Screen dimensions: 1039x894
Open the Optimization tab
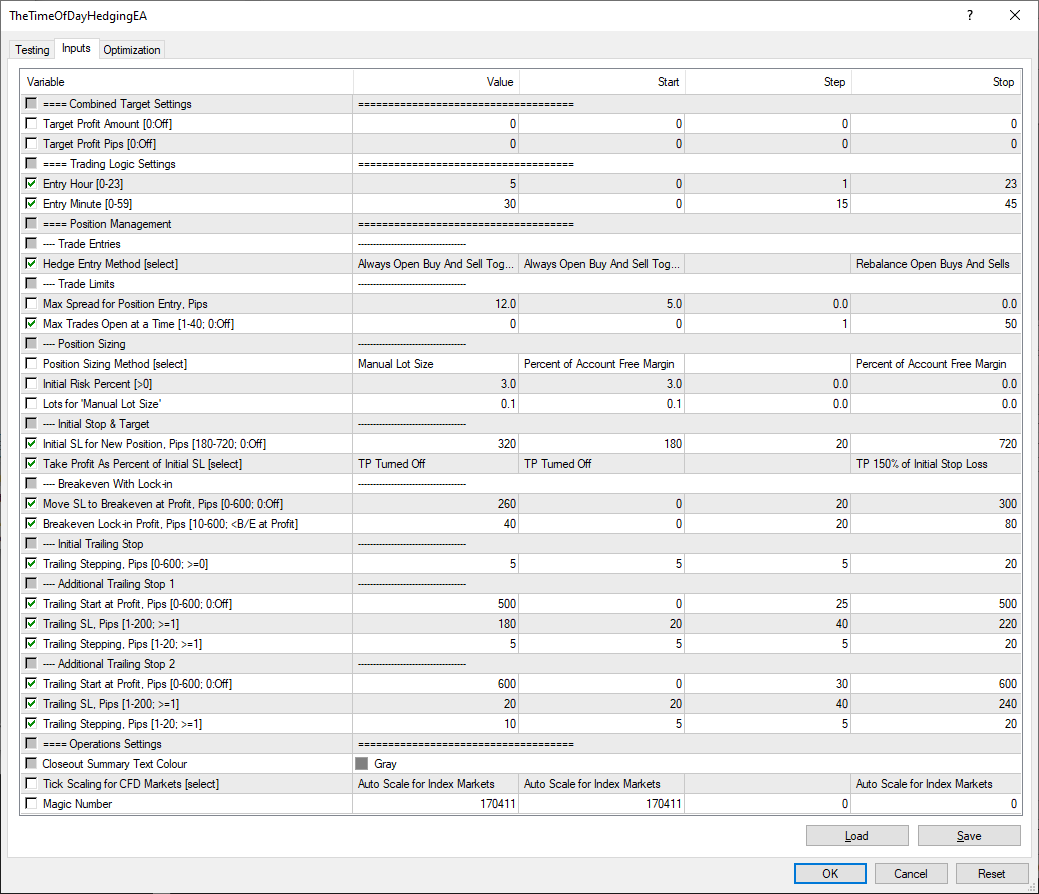click(132, 50)
